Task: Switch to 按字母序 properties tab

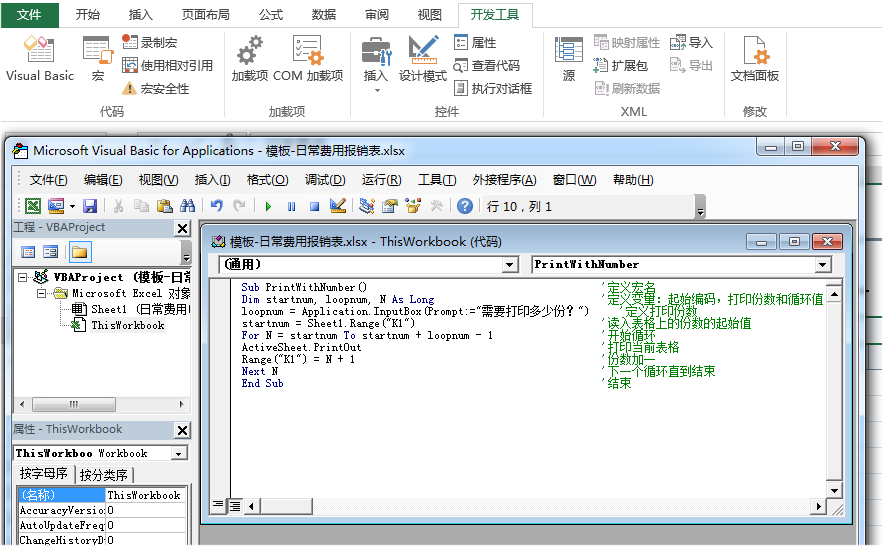Action: [x=44, y=474]
